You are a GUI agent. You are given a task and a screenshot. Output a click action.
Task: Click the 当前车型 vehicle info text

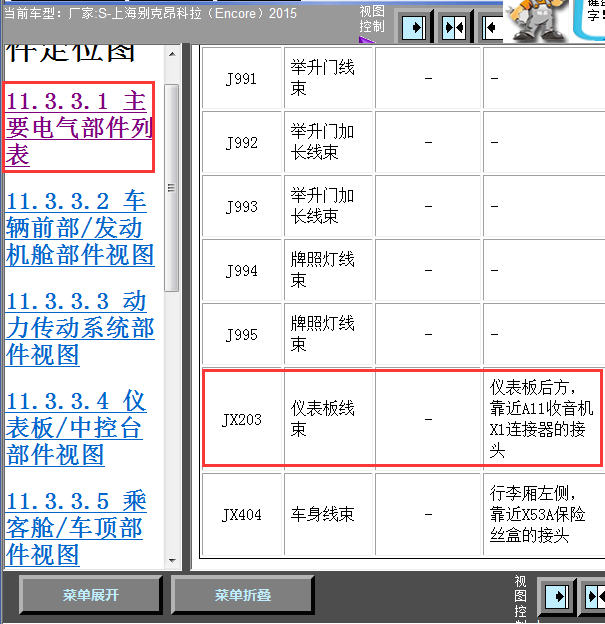tap(150, 13)
